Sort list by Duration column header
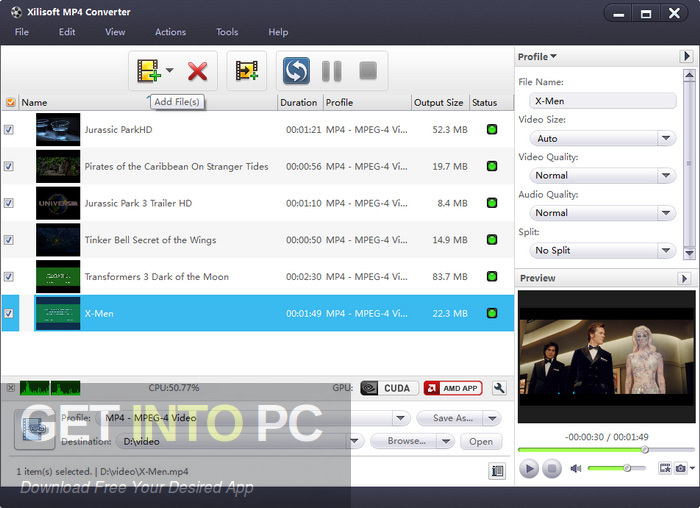The width and height of the screenshot is (700, 508). 299,103
